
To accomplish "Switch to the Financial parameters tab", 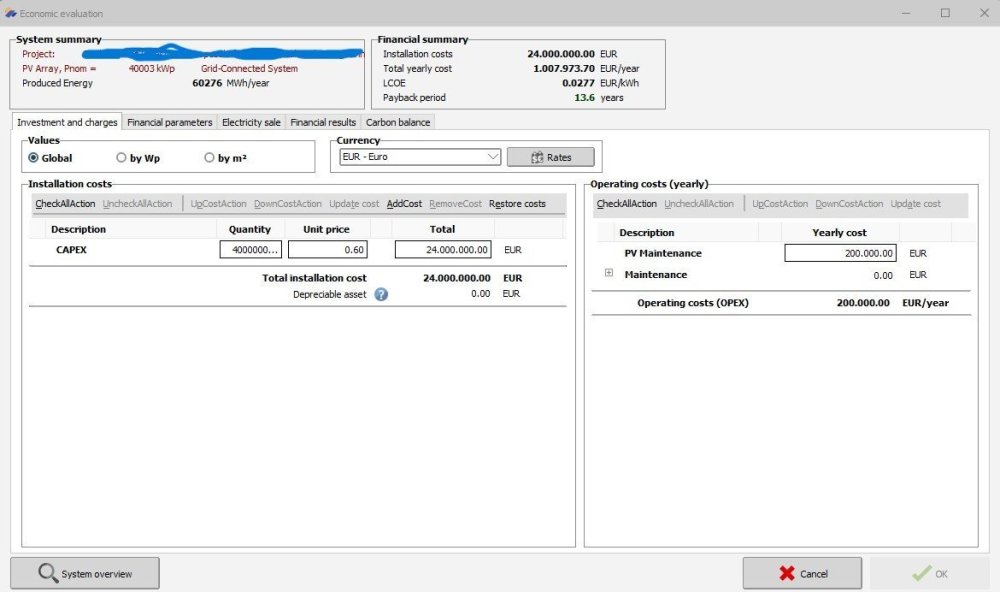I will tap(169, 122).
